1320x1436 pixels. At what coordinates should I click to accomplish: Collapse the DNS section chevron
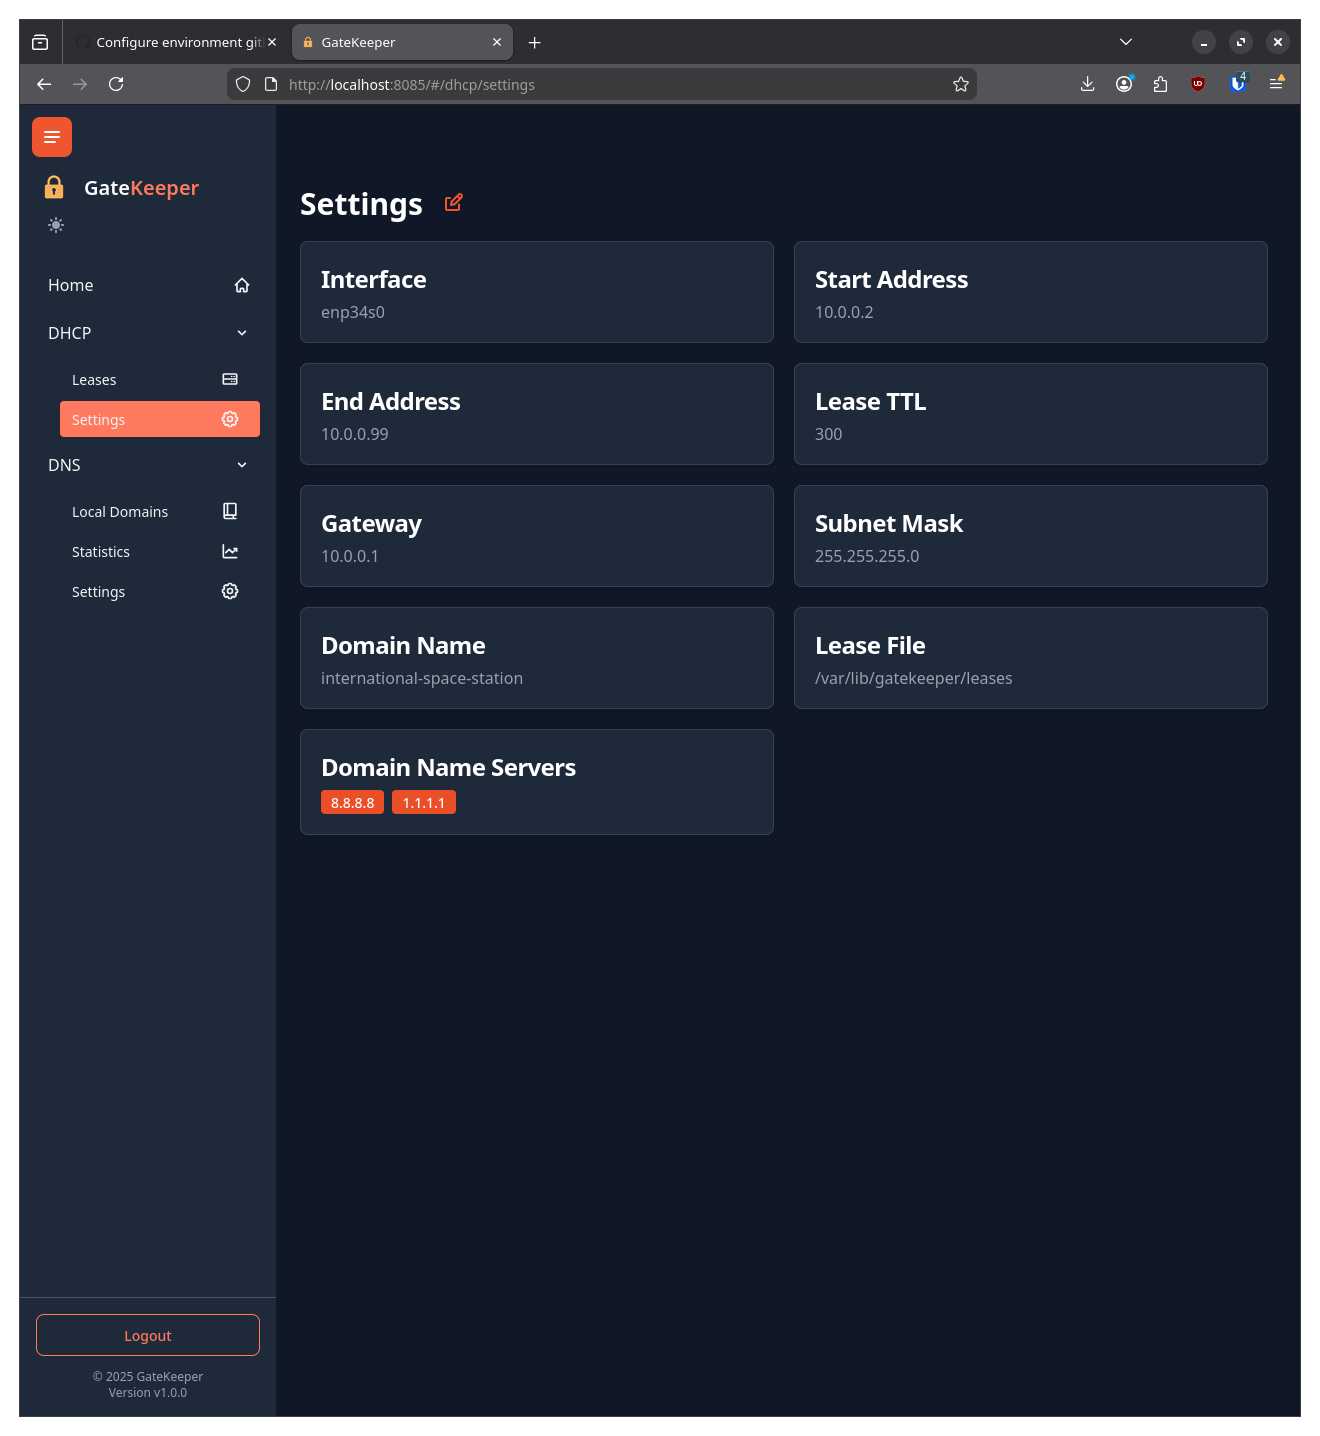click(x=241, y=465)
